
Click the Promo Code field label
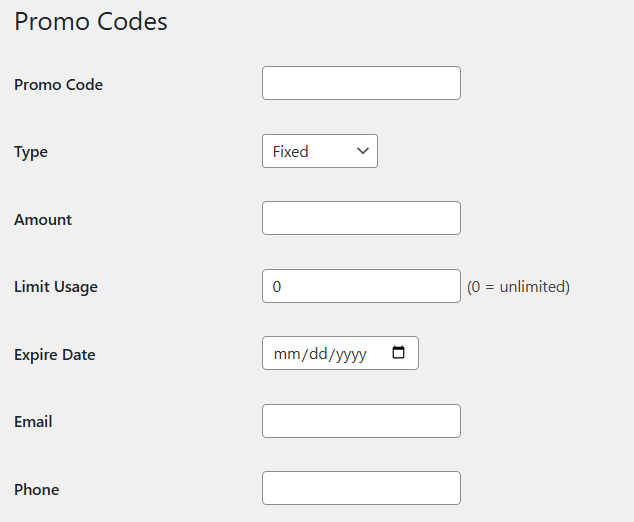[58, 85]
